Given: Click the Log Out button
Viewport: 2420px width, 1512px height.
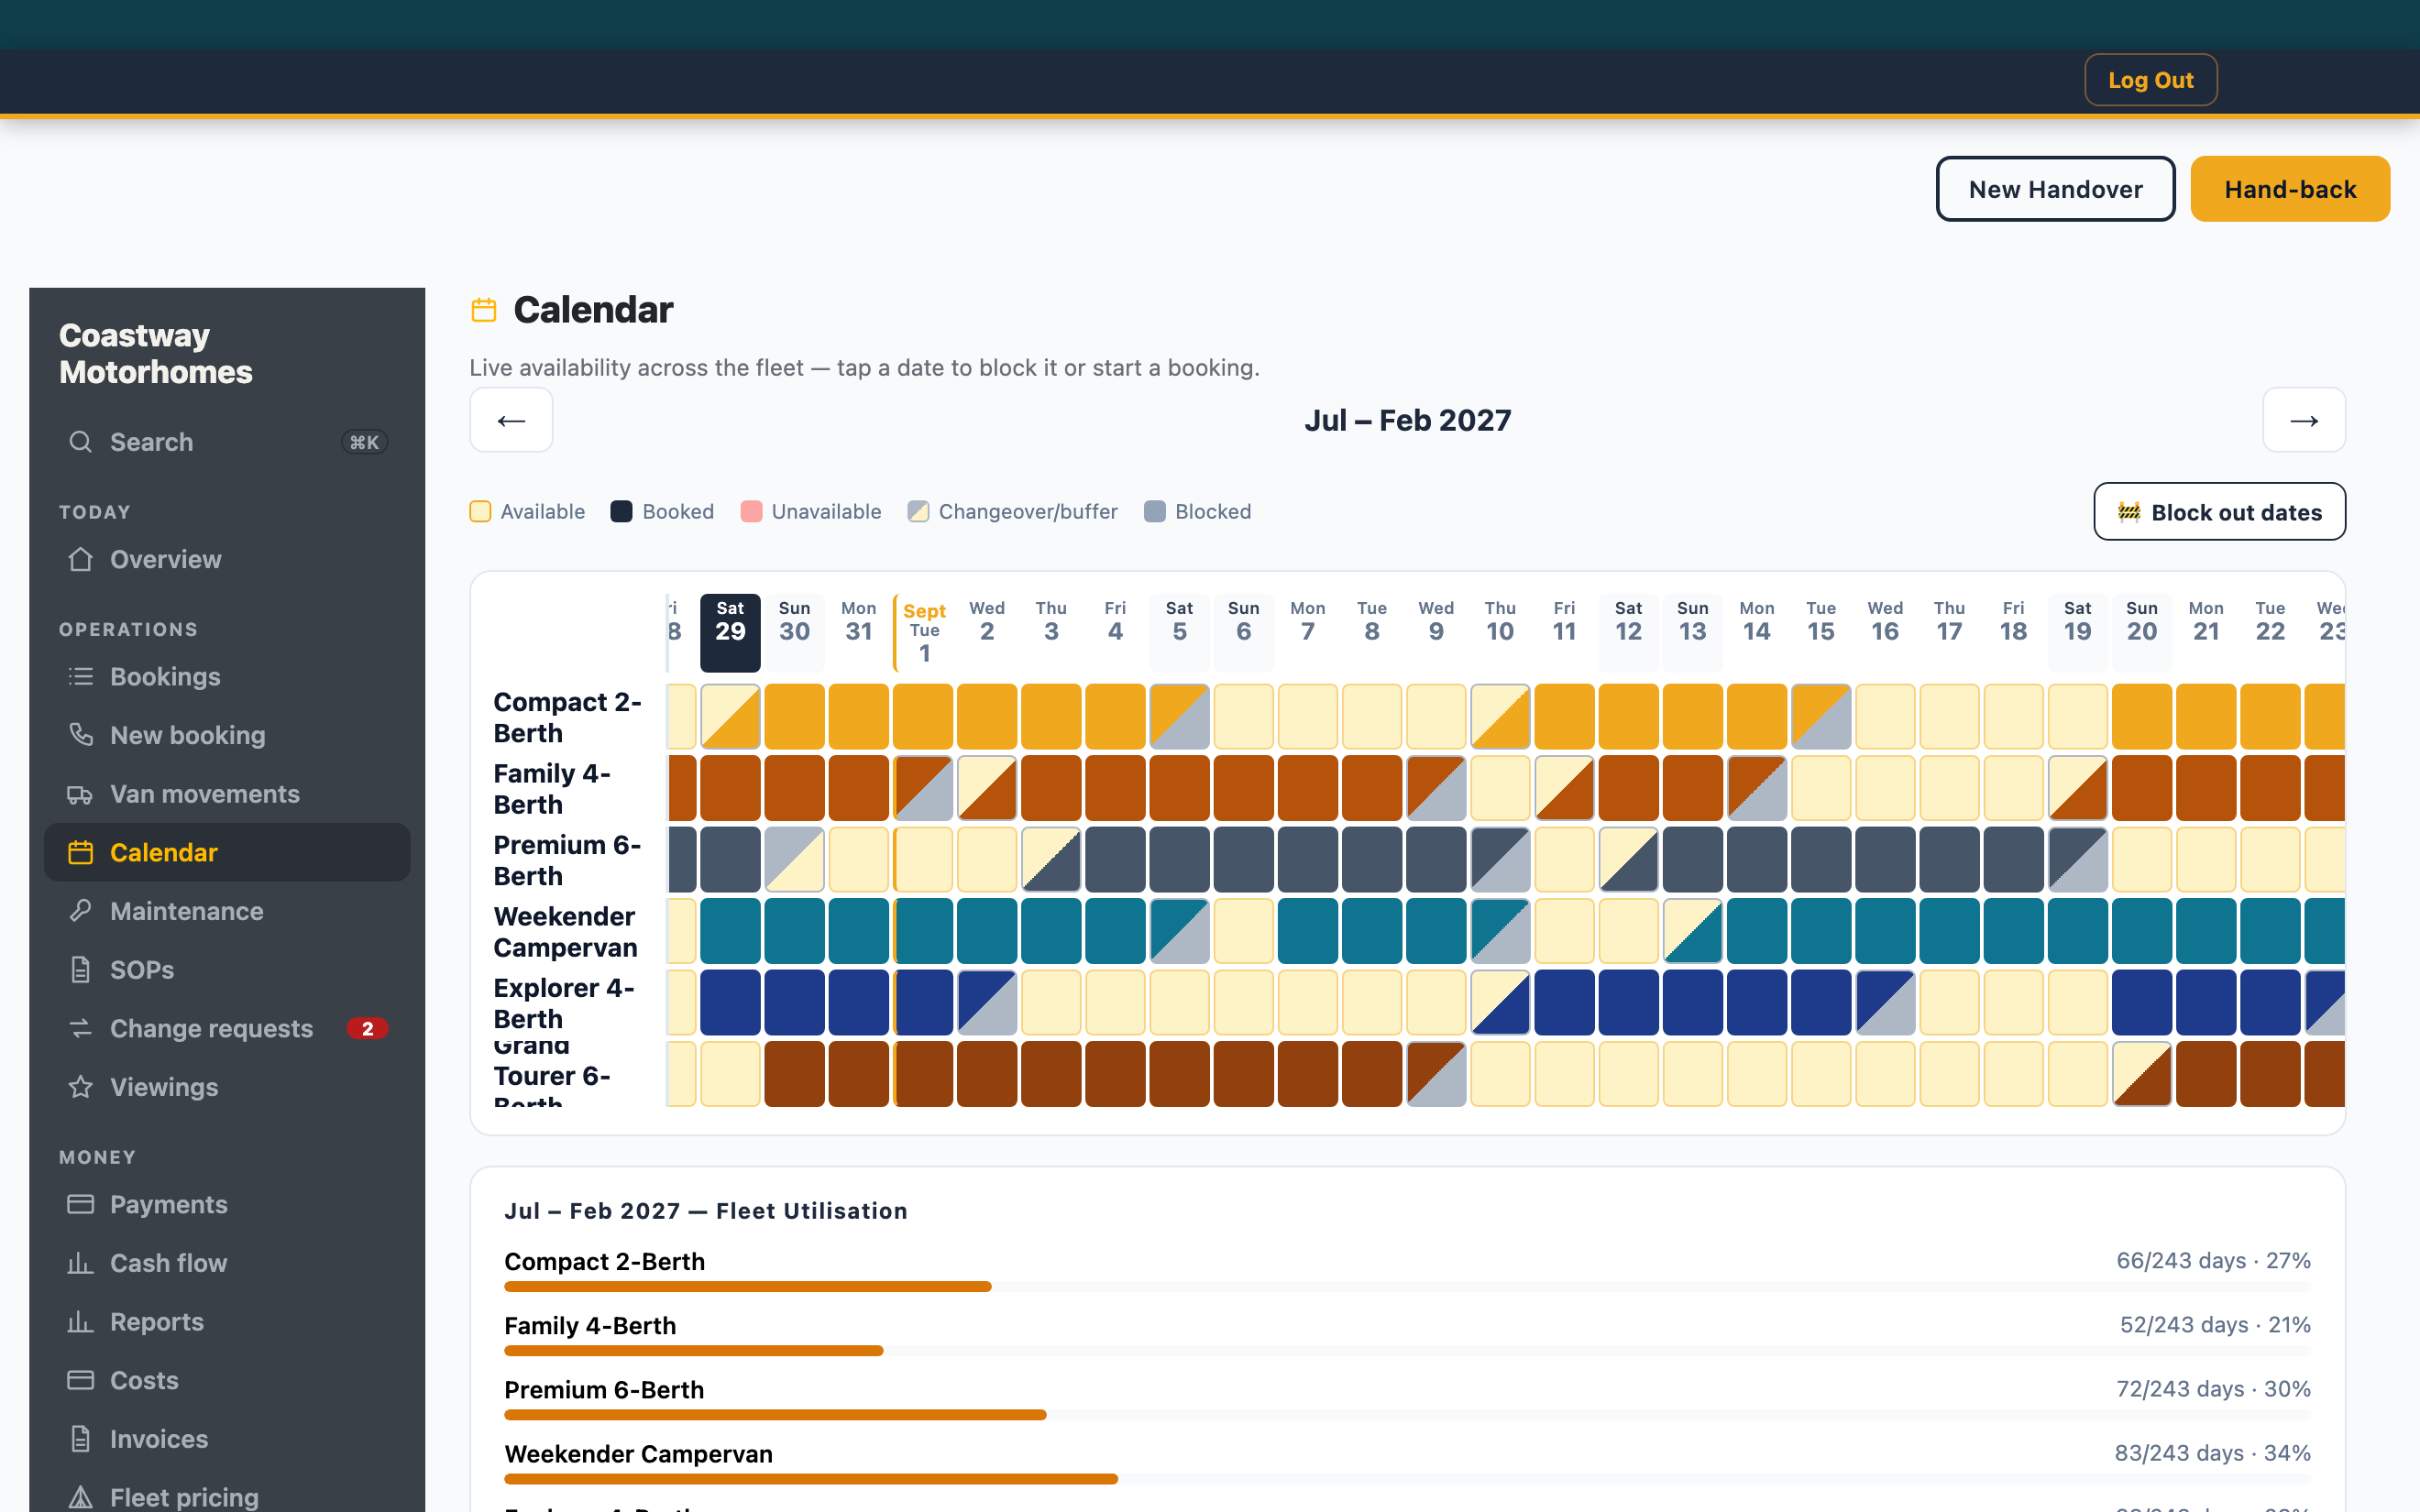Looking at the screenshot, I should 2150,80.
